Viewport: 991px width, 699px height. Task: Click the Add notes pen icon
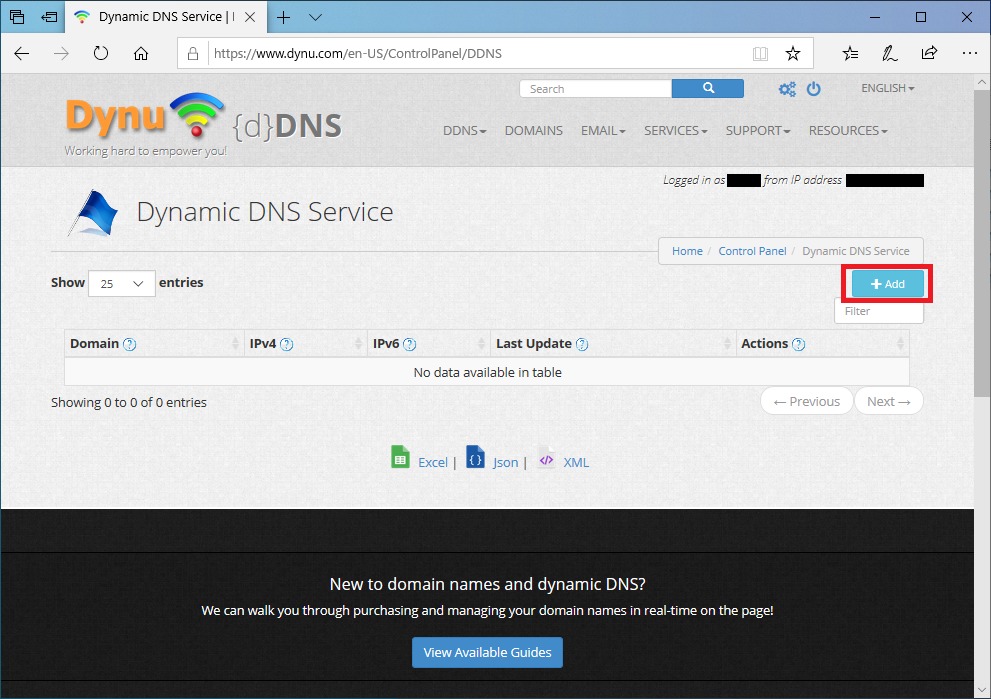(889, 54)
